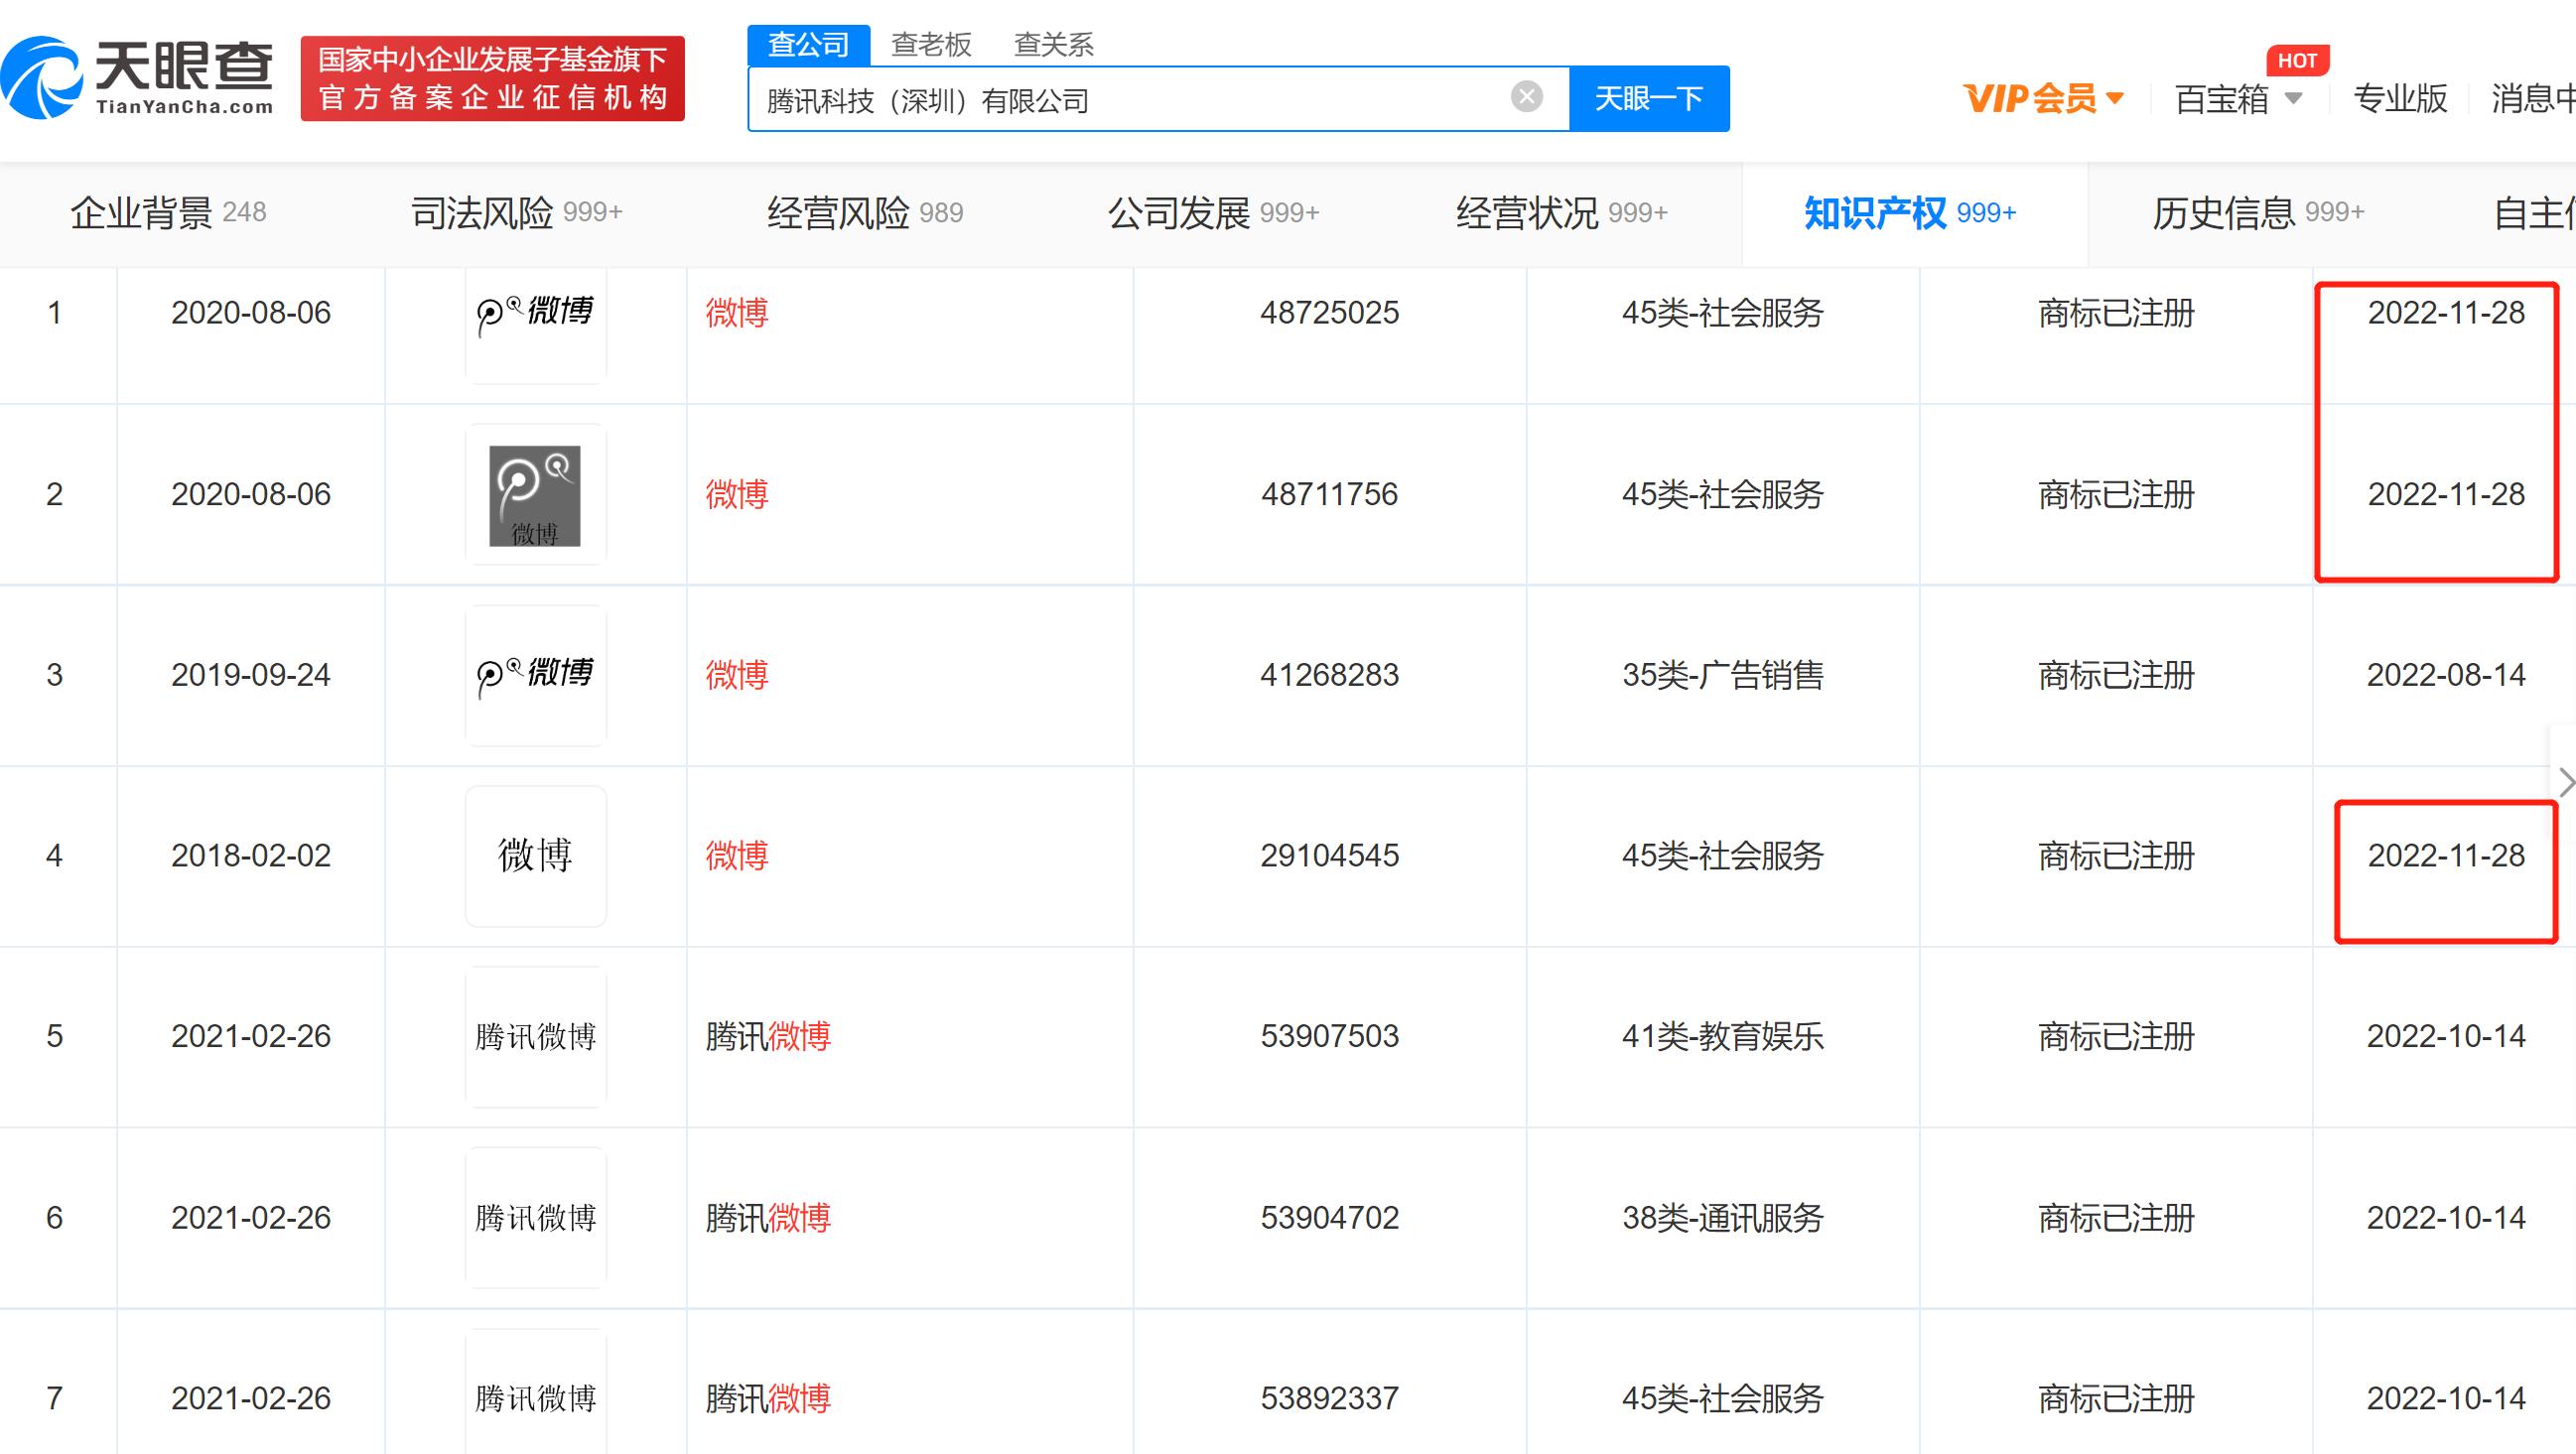This screenshot has height=1454, width=2576.
Task: Switch to the 查老板 tab
Action: [932, 45]
